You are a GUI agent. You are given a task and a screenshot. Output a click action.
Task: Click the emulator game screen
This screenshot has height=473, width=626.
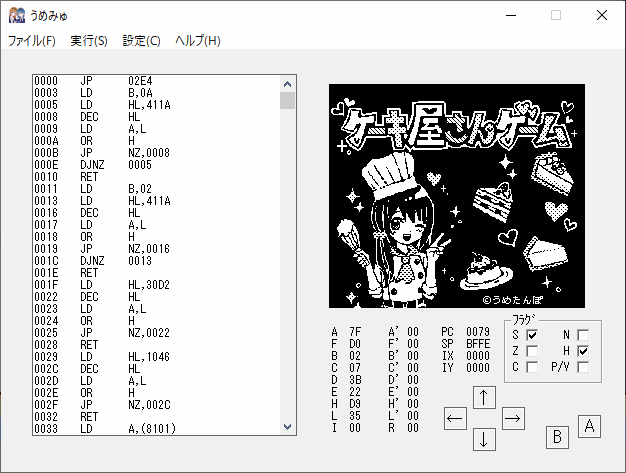[457, 196]
